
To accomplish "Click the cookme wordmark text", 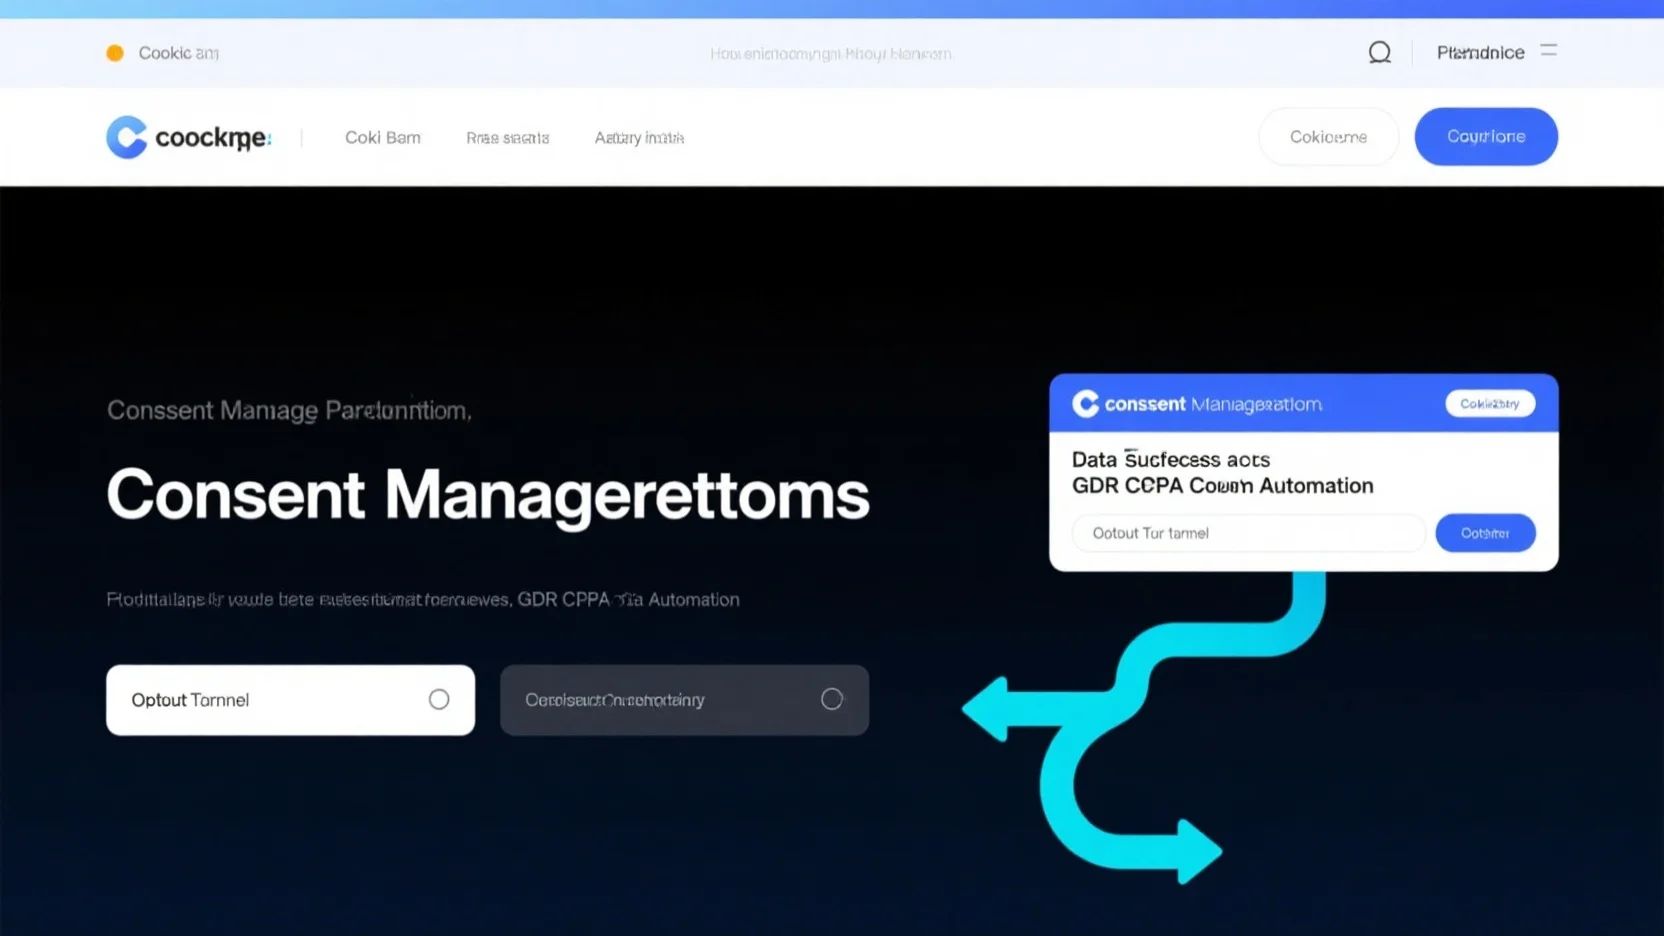I will point(213,138).
